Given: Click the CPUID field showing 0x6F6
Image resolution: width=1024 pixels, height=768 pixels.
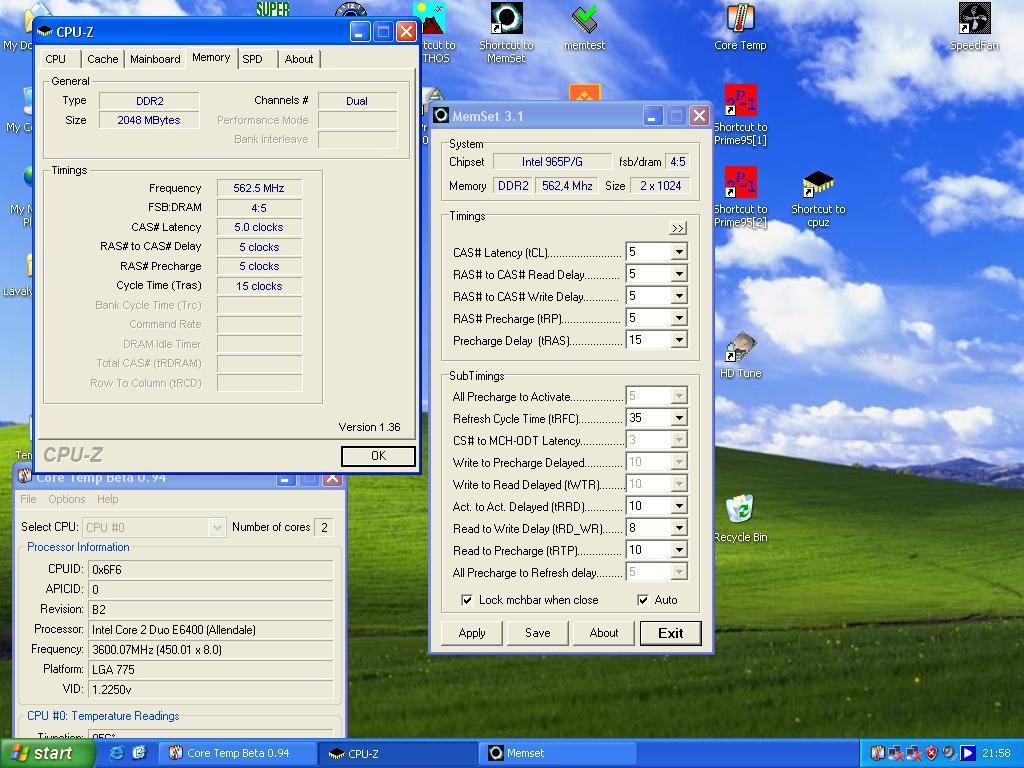Looking at the screenshot, I should click(210, 569).
